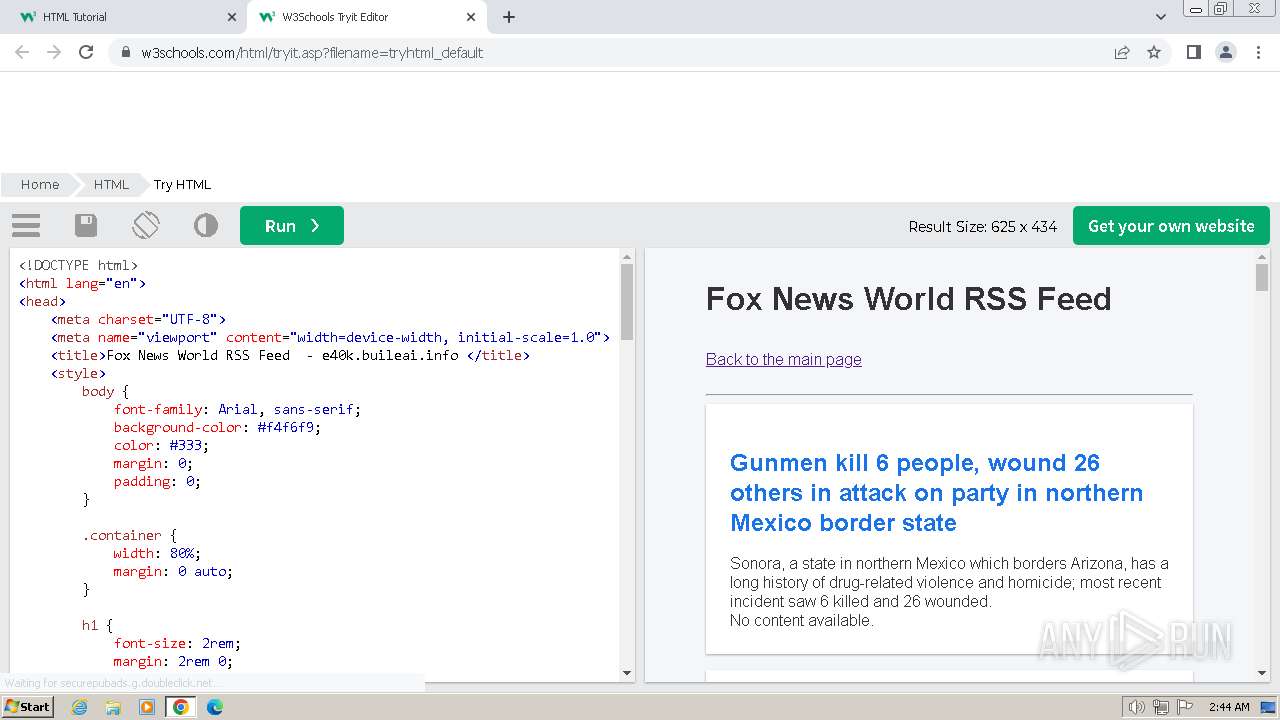Viewport: 1280px width, 720px height.
Task: Open Chrome three-dot menu
Action: (1258, 52)
